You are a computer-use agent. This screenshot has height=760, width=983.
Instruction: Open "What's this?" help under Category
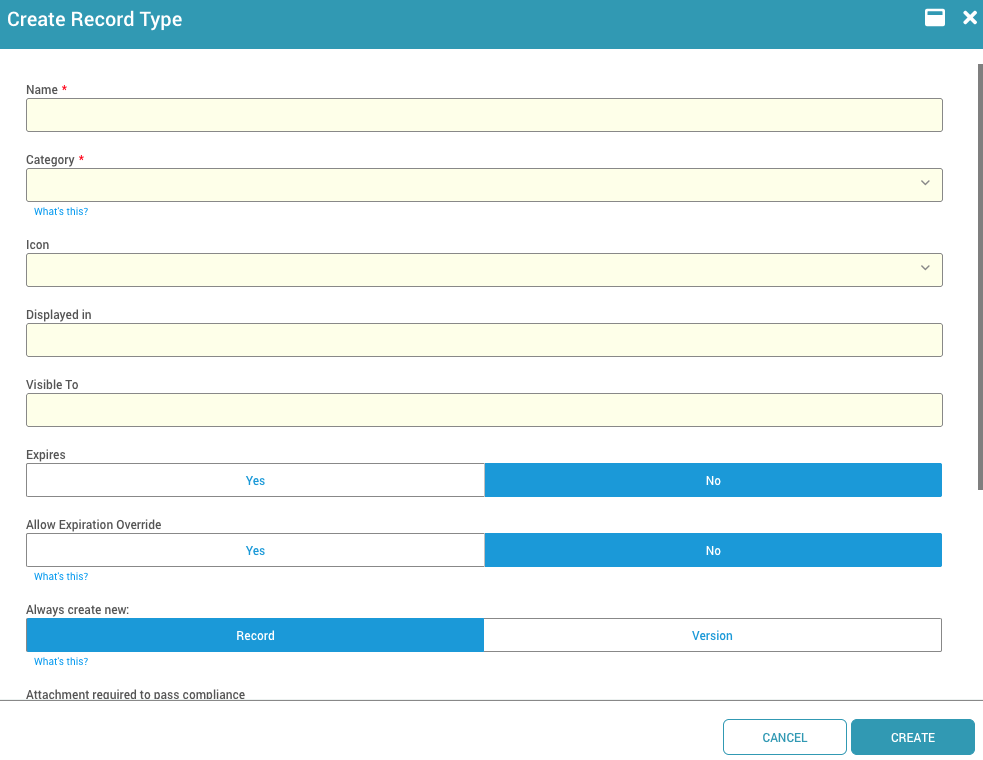click(61, 212)
